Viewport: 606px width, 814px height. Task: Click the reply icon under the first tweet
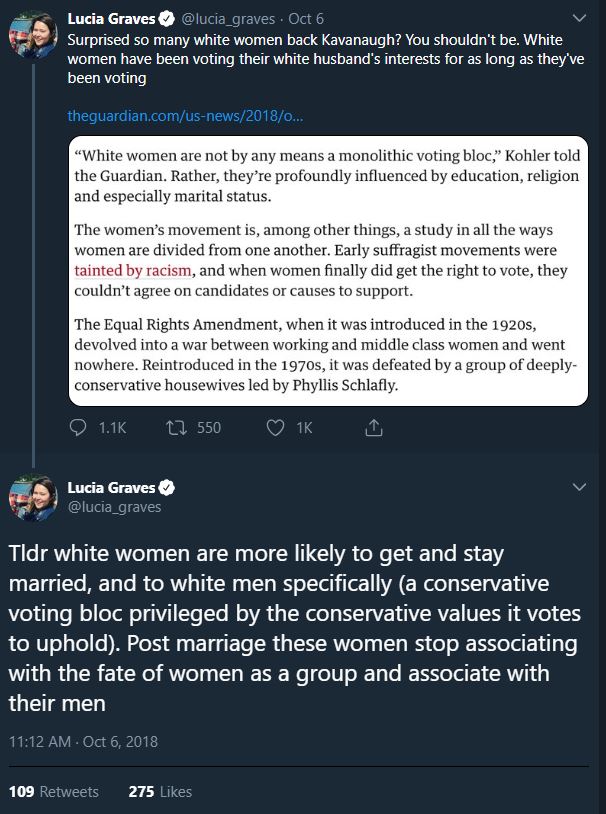[x=81, y=427]
